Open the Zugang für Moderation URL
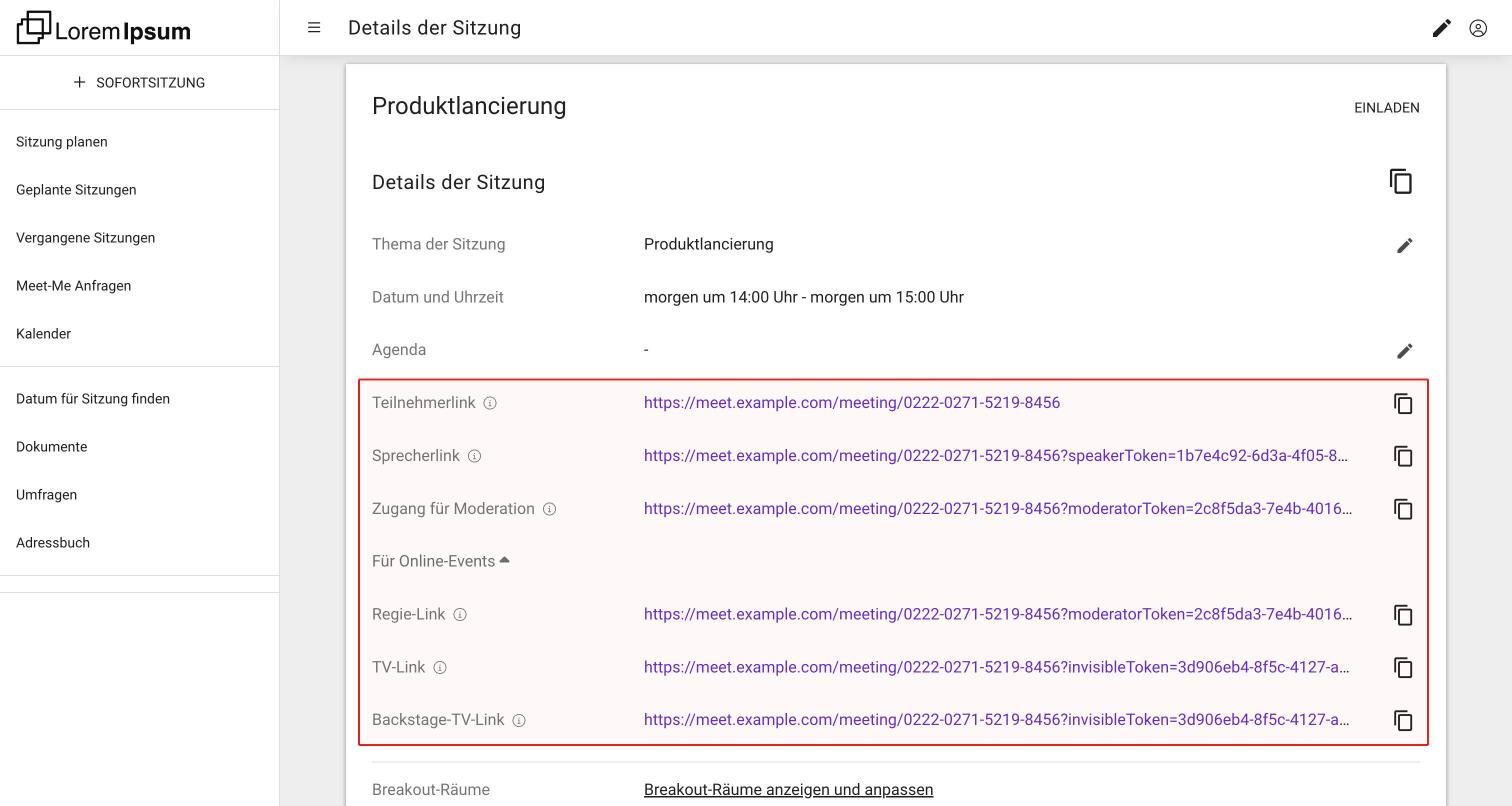This screenshot has width=1512, height=806. 998,509
